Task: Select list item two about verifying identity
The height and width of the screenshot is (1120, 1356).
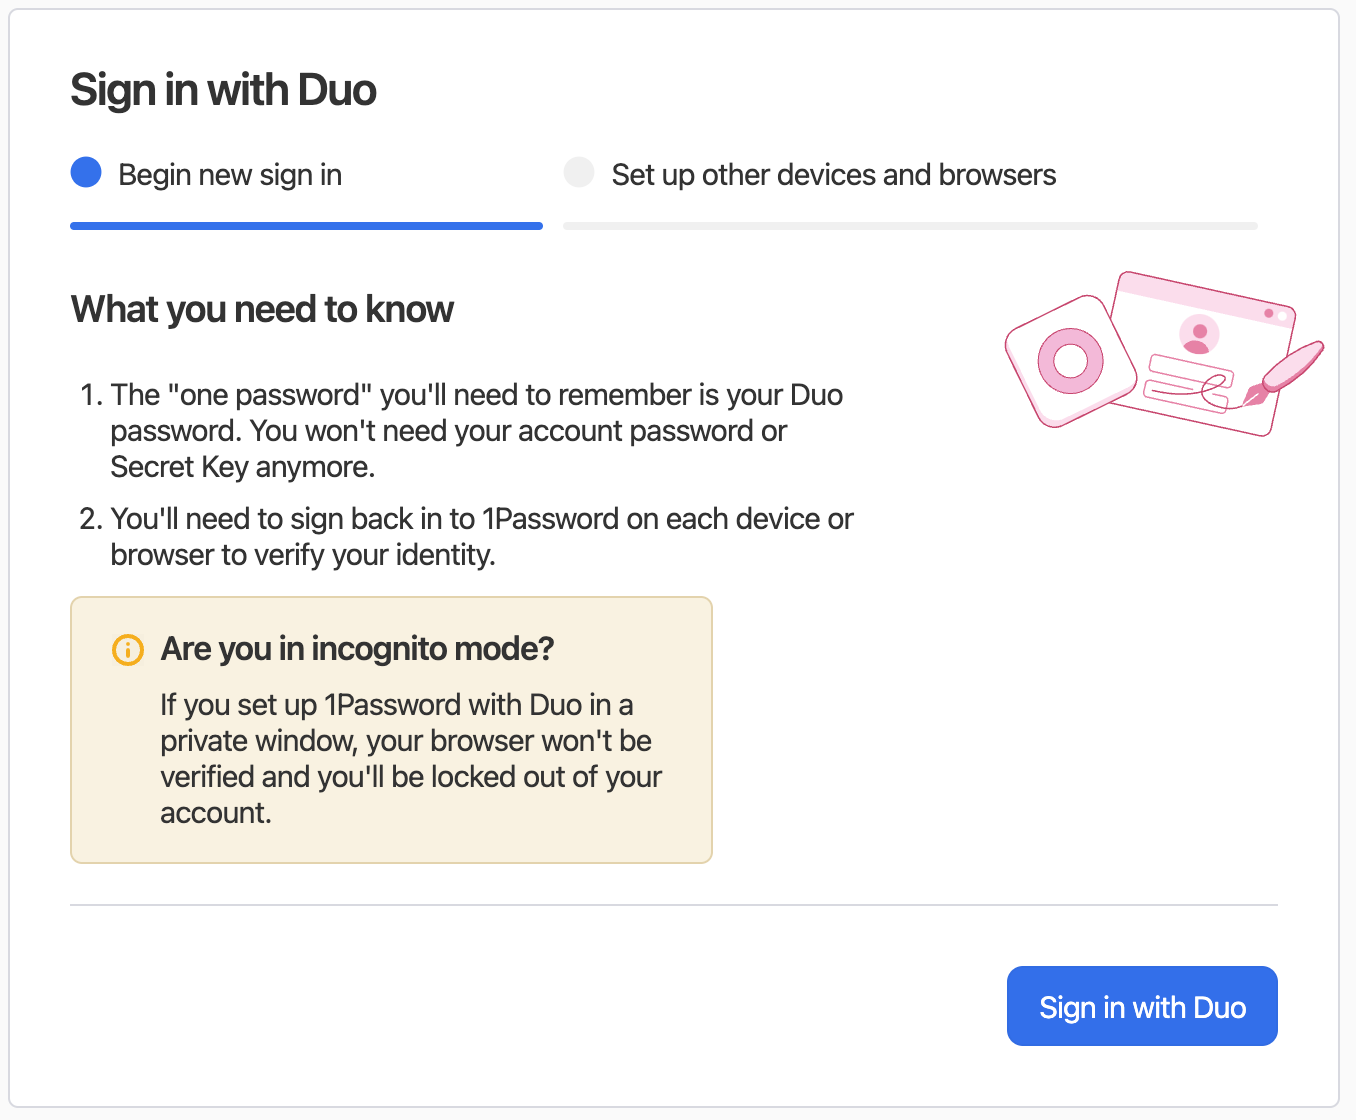Action: (482, 536)
